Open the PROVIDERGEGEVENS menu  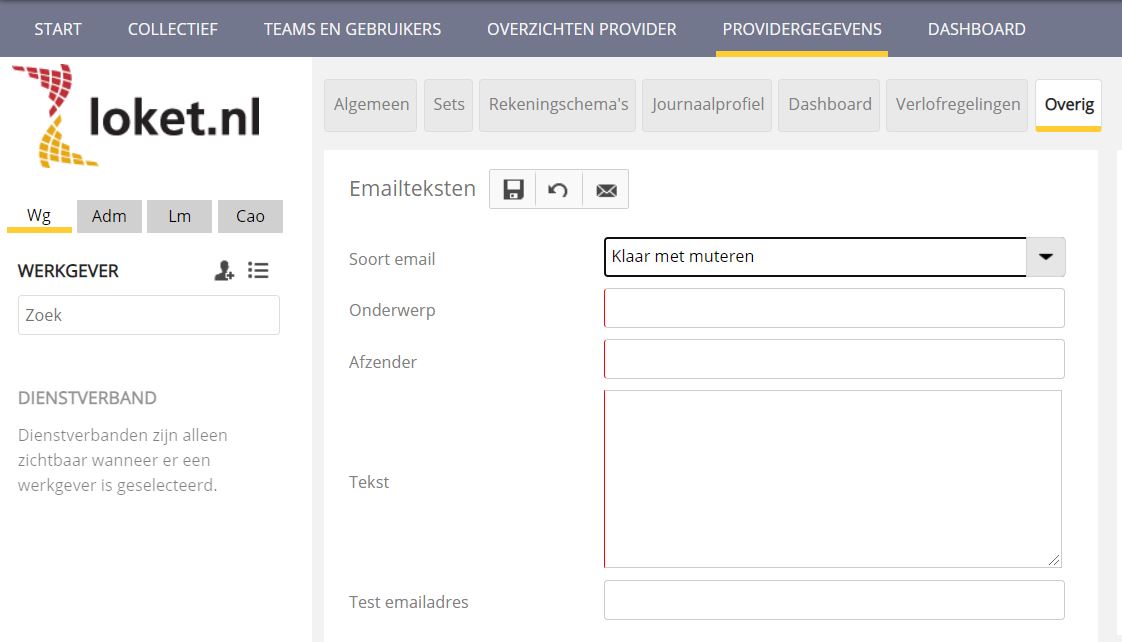[x=801, y=29]
